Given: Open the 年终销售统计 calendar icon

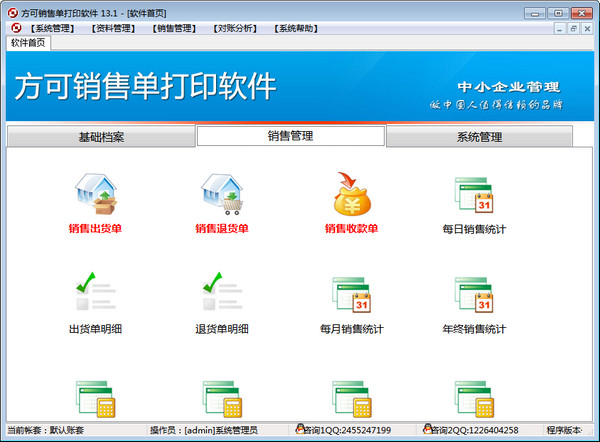Looking at the screenshot, I should coord(474,295).
